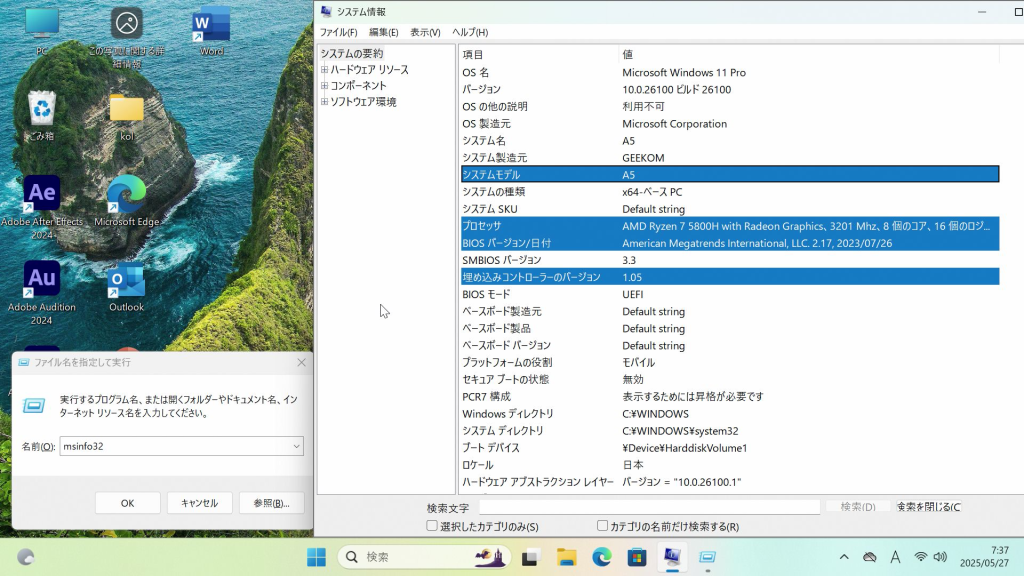1024x576 pixels.
Task: Click the 検索文字 input field
Action: pos(649,507)
